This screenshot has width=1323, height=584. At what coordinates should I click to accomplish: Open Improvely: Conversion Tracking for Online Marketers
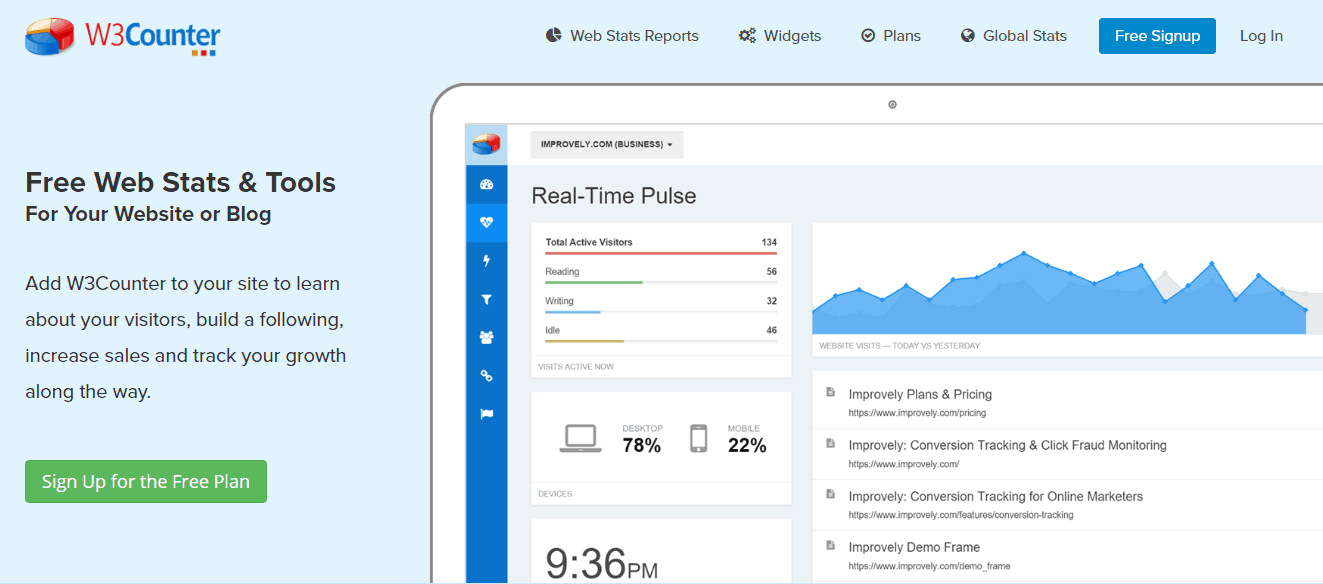pos(995,496)
